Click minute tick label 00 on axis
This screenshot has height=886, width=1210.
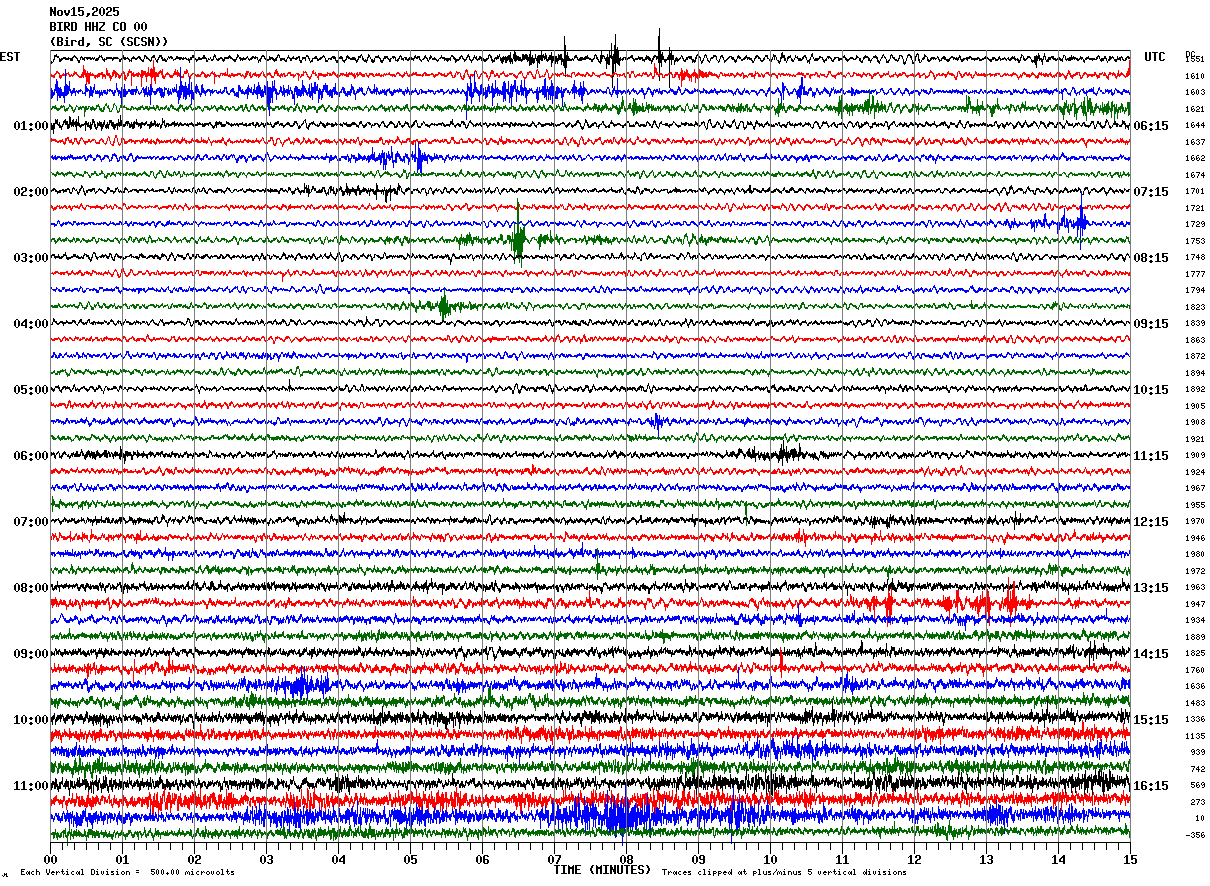(x=50, y=859)
